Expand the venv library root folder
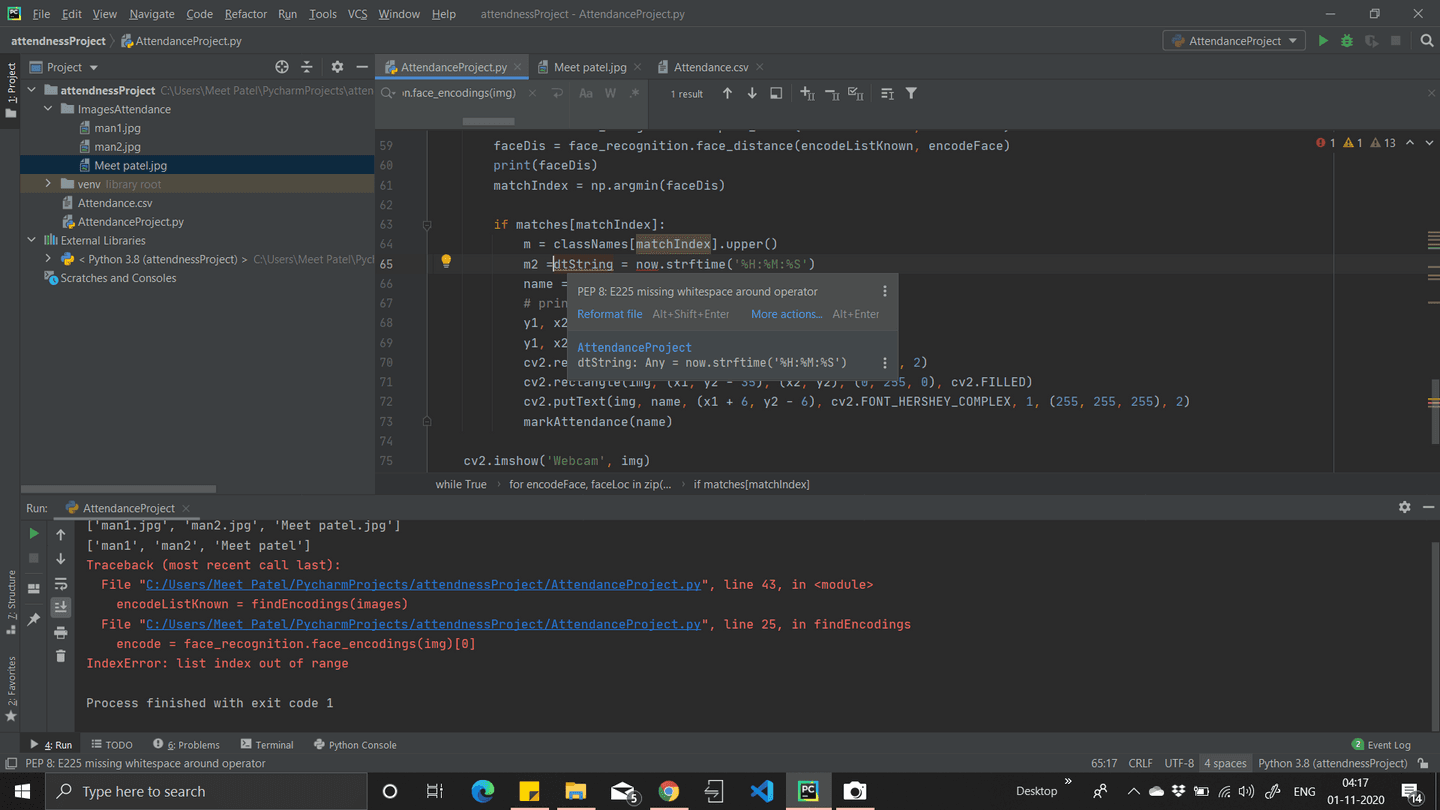1440x810 pixels. pyautogui.click(x=48, y=184)
